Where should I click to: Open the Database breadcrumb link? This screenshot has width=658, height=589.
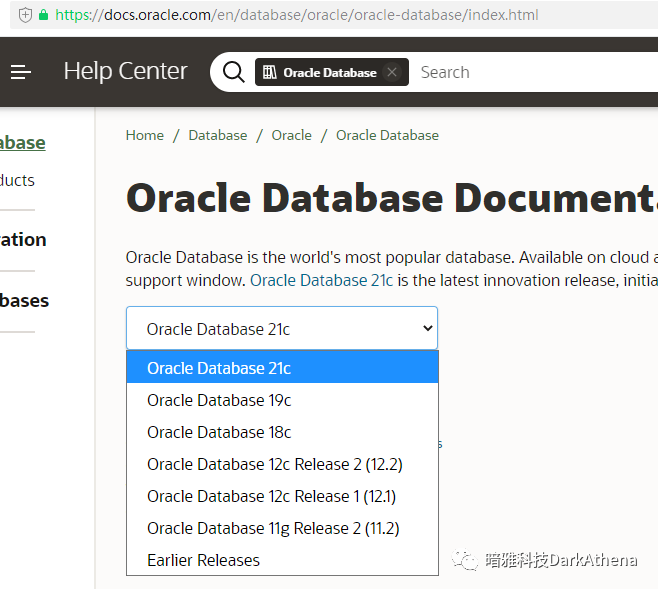(x=217, y=135)
